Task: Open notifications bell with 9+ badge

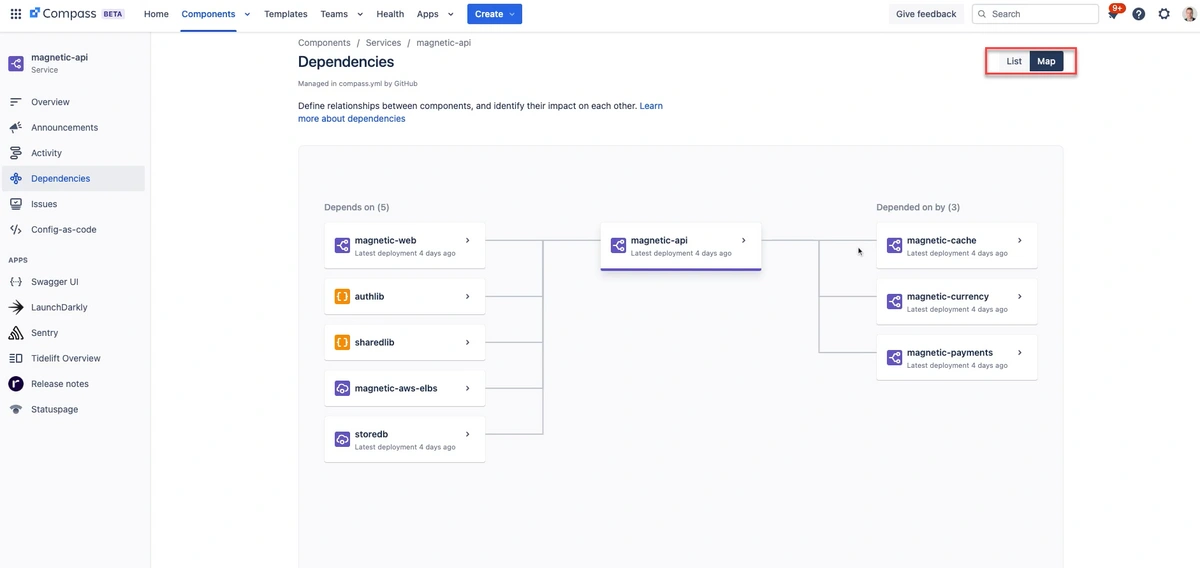Action: click(1114, 14)
